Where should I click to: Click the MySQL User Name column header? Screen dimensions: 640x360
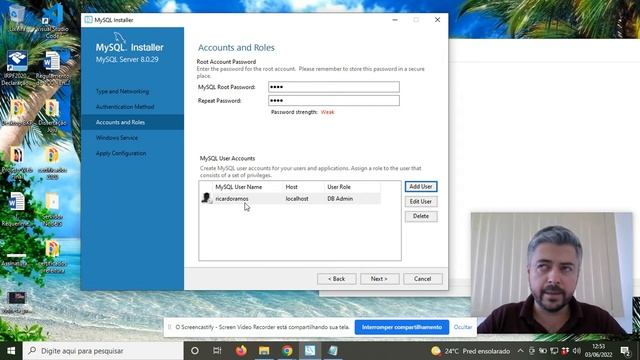point(239,187)
